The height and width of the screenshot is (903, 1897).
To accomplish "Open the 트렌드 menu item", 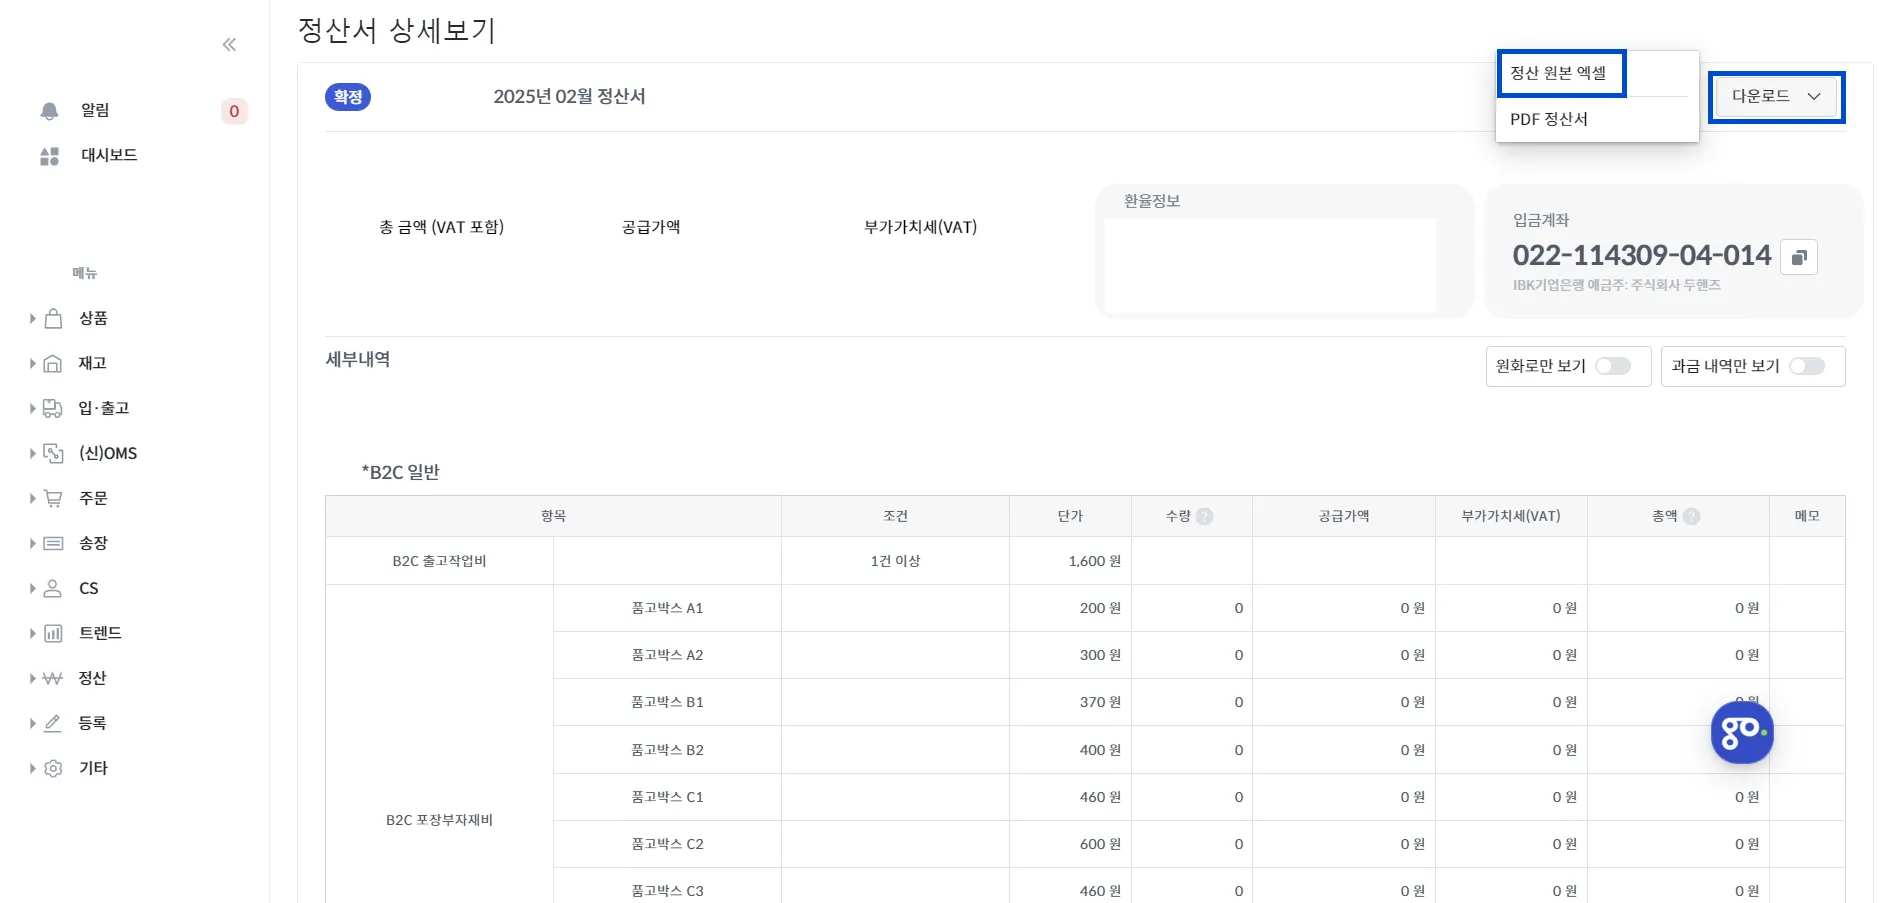I will (100, 633).
